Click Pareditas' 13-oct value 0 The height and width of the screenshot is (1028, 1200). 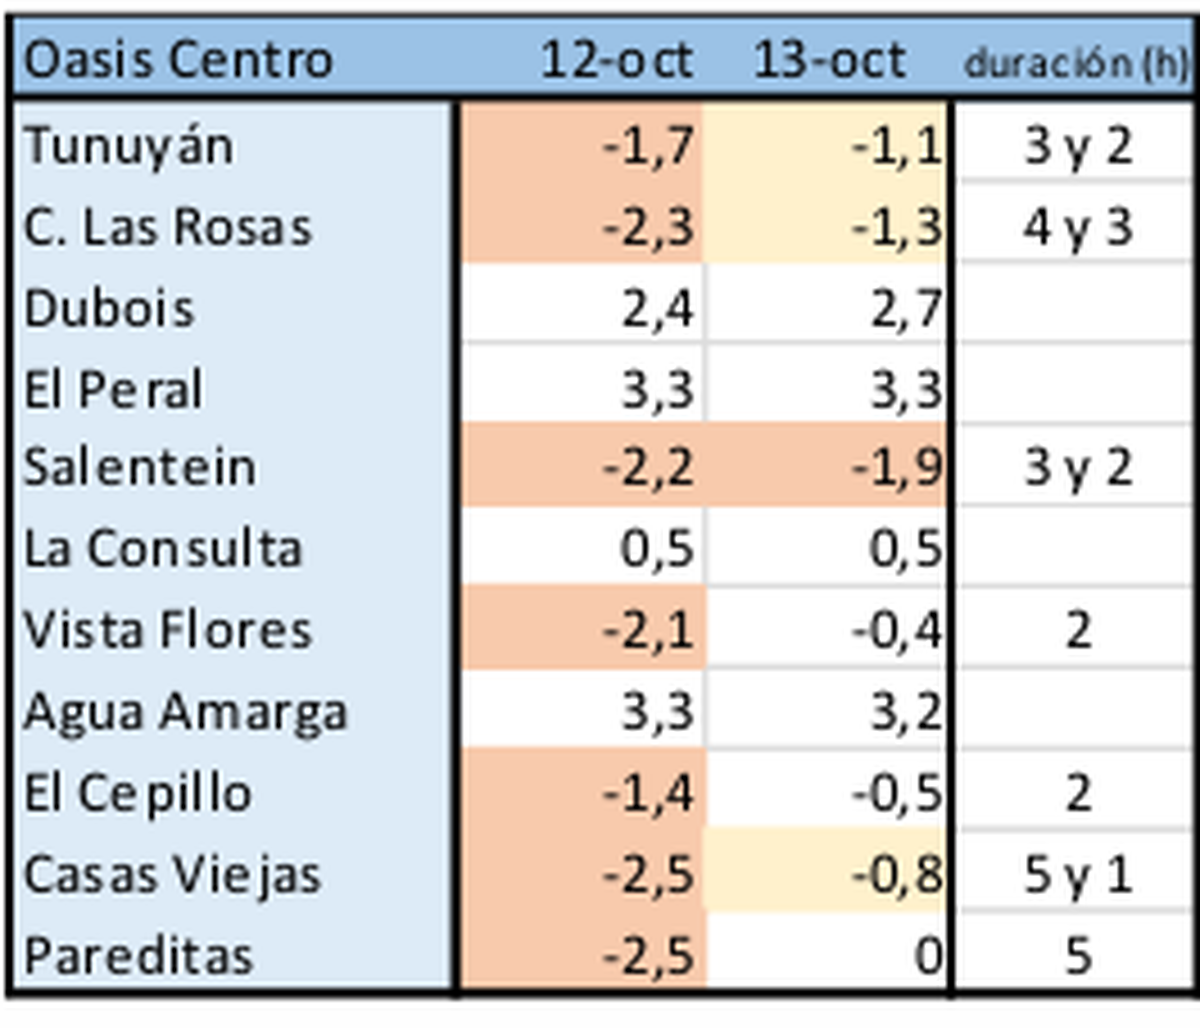pyautogui.click(x=928, y=955)
